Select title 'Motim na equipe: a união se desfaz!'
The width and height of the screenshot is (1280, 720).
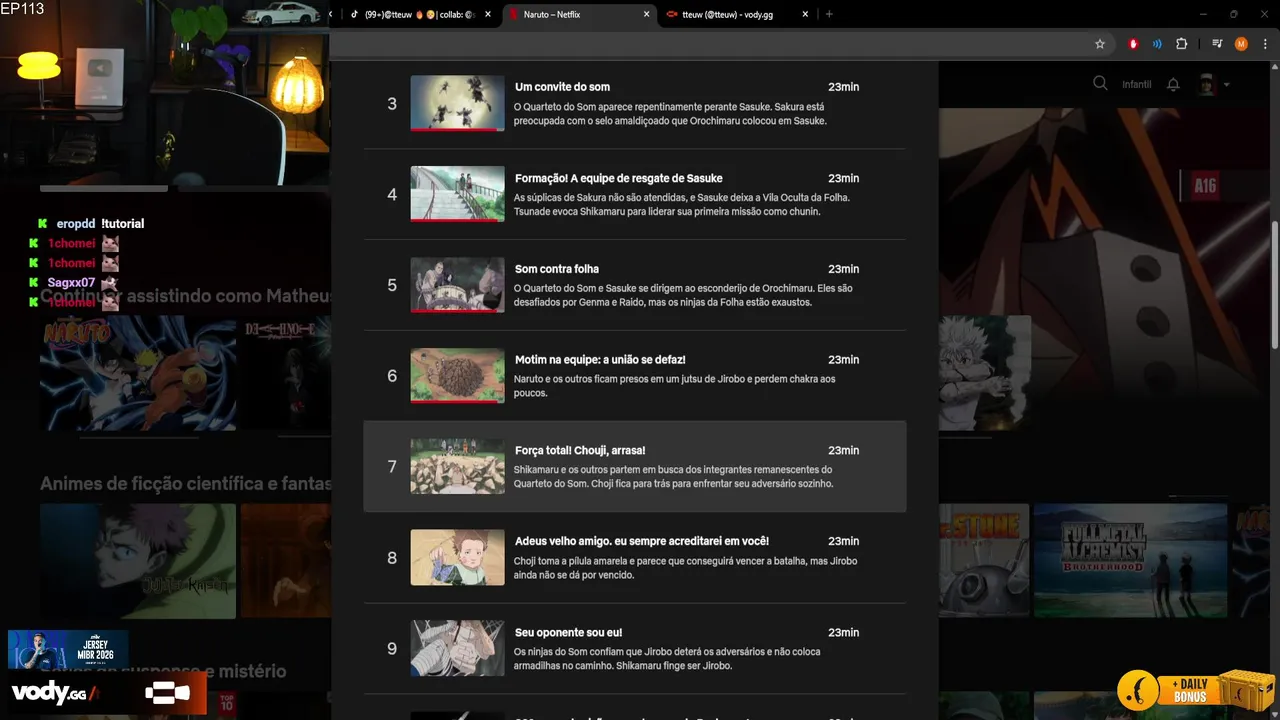pos(600,360)
